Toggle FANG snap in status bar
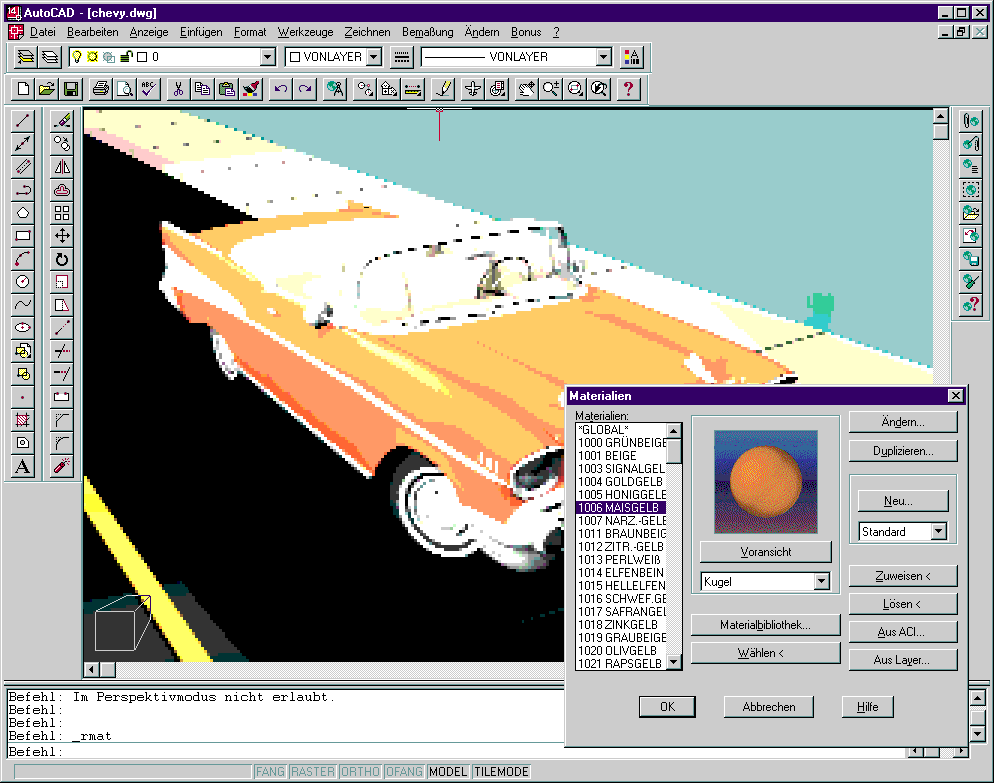The width and height of the screenshot is (994, 783). [270, 772]
